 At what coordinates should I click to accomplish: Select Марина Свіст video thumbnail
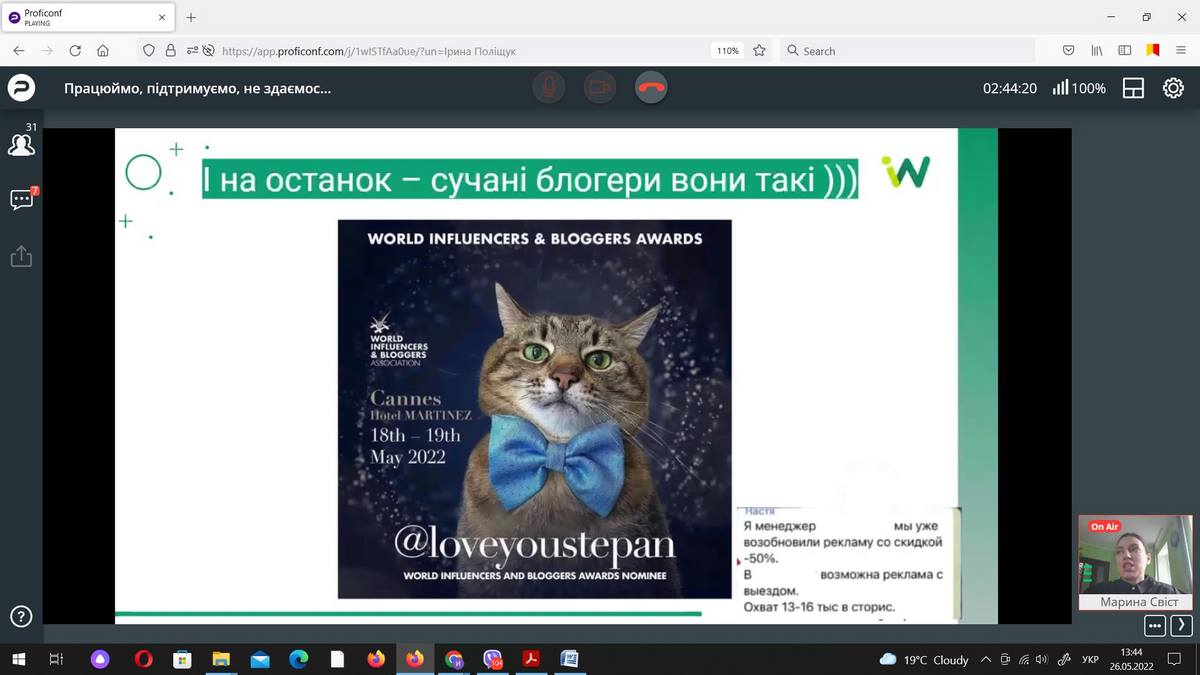coord(1135,562)
